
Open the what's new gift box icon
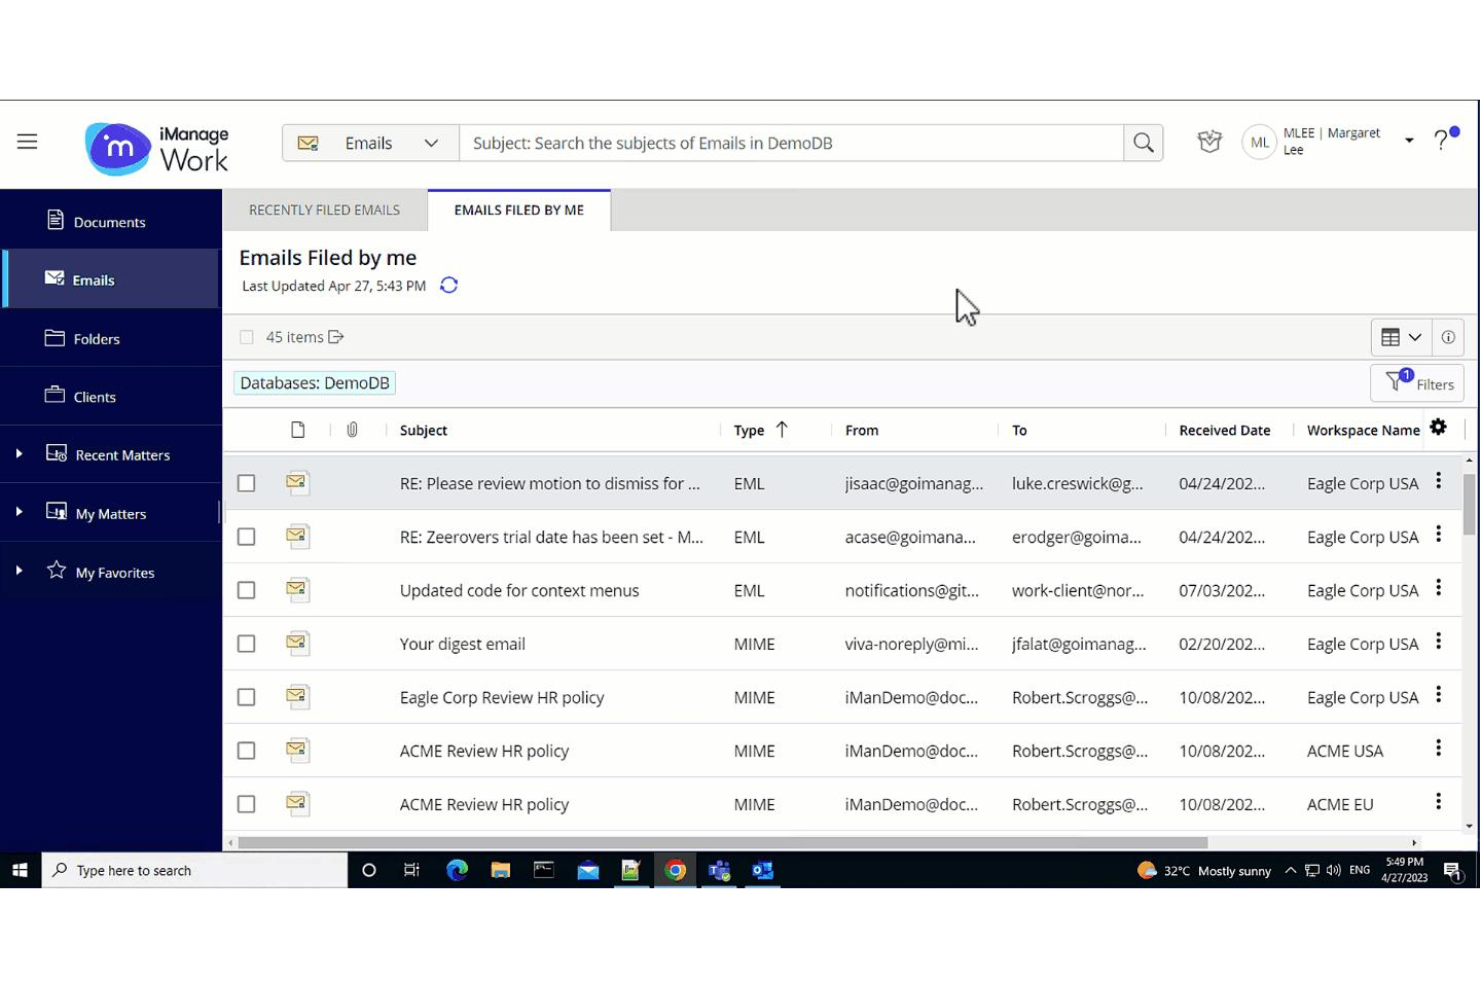tap(1209, 142)
